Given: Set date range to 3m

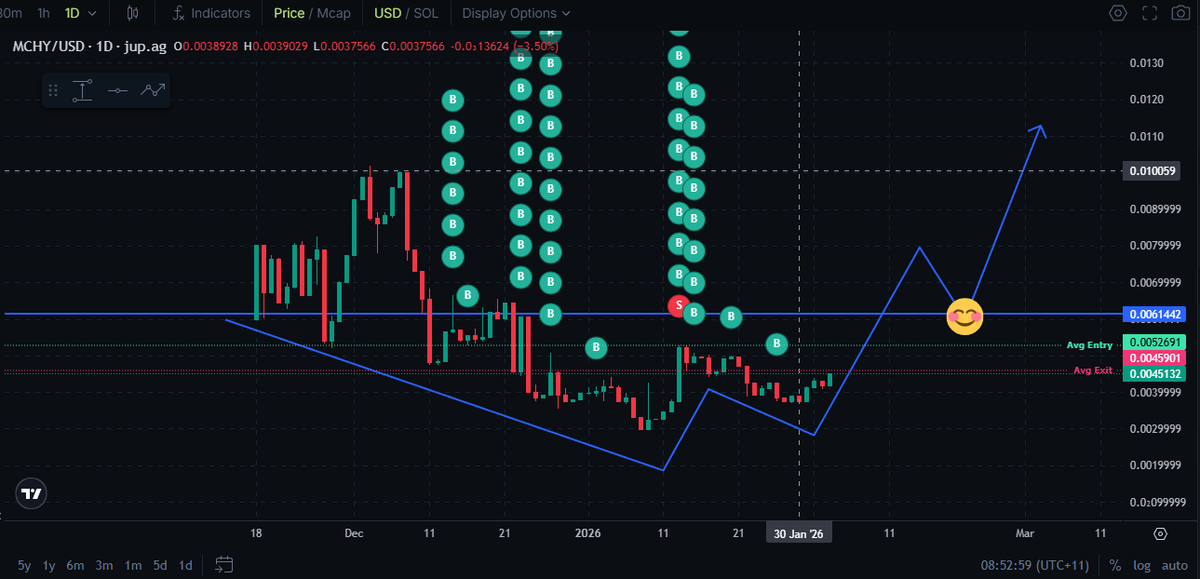Looking at the screenshot, I should (x=104, y=565).
